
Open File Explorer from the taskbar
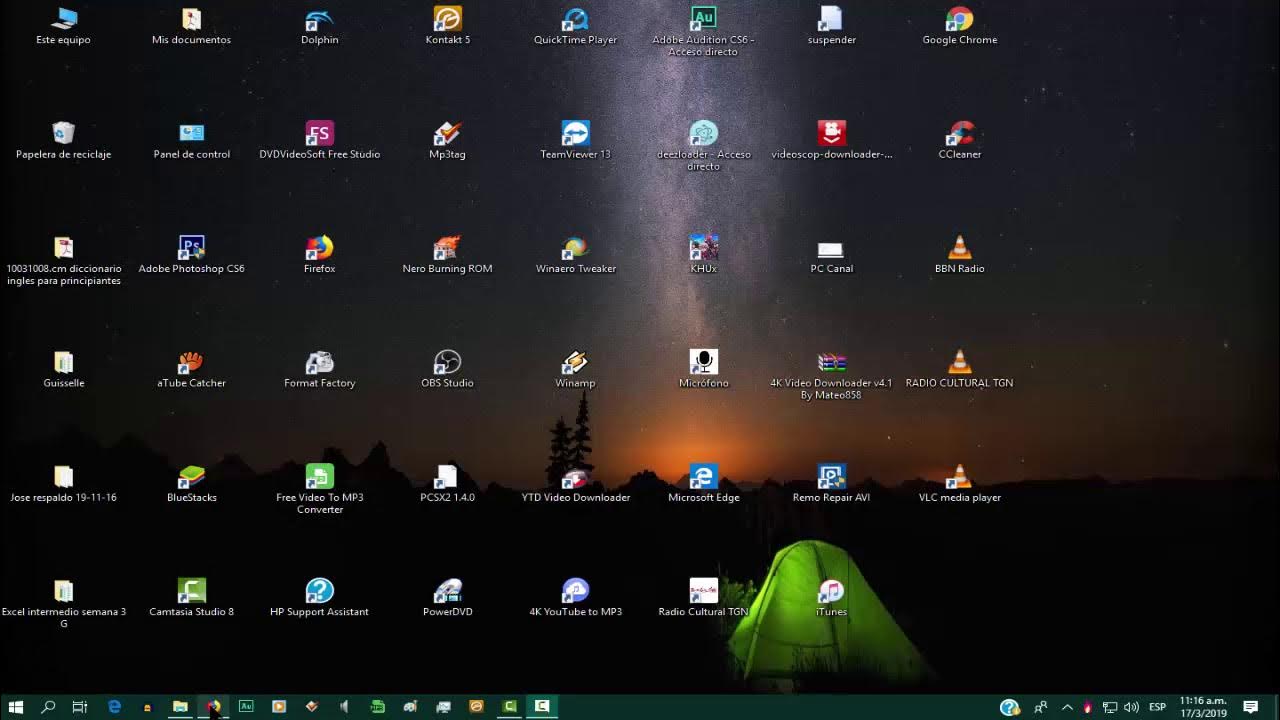point(180,707)
